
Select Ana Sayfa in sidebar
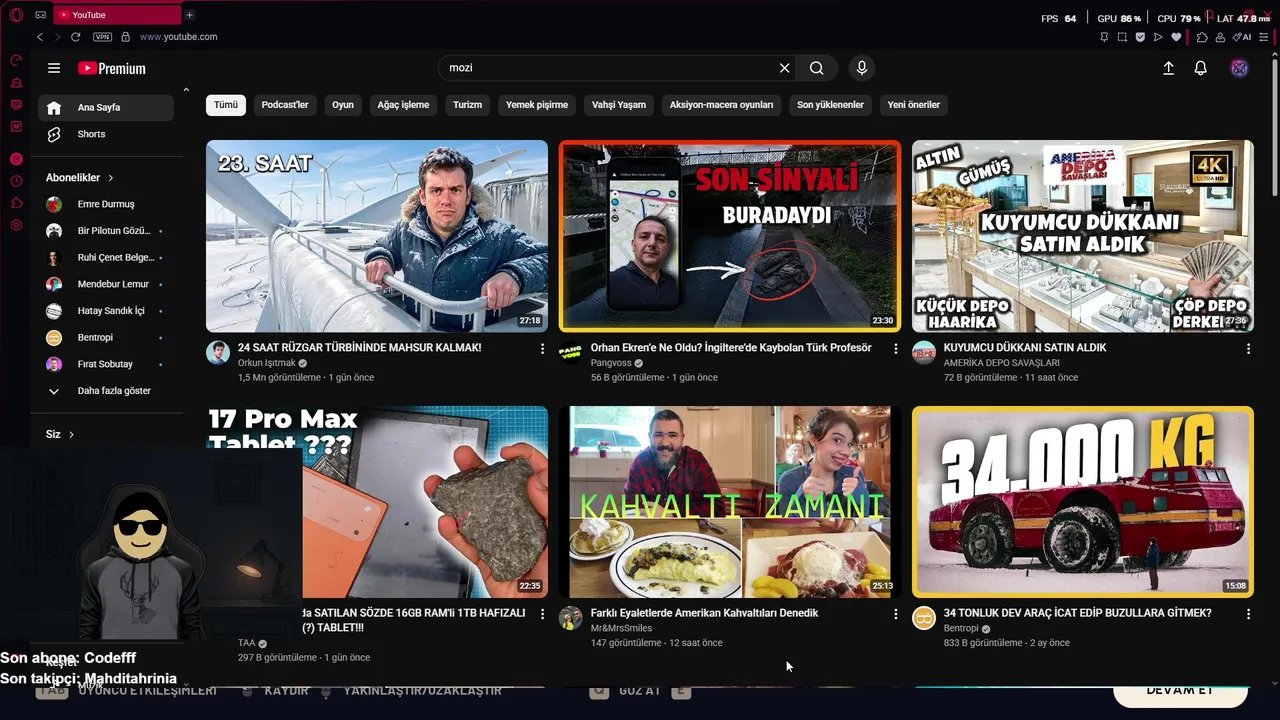coord(106,108)
